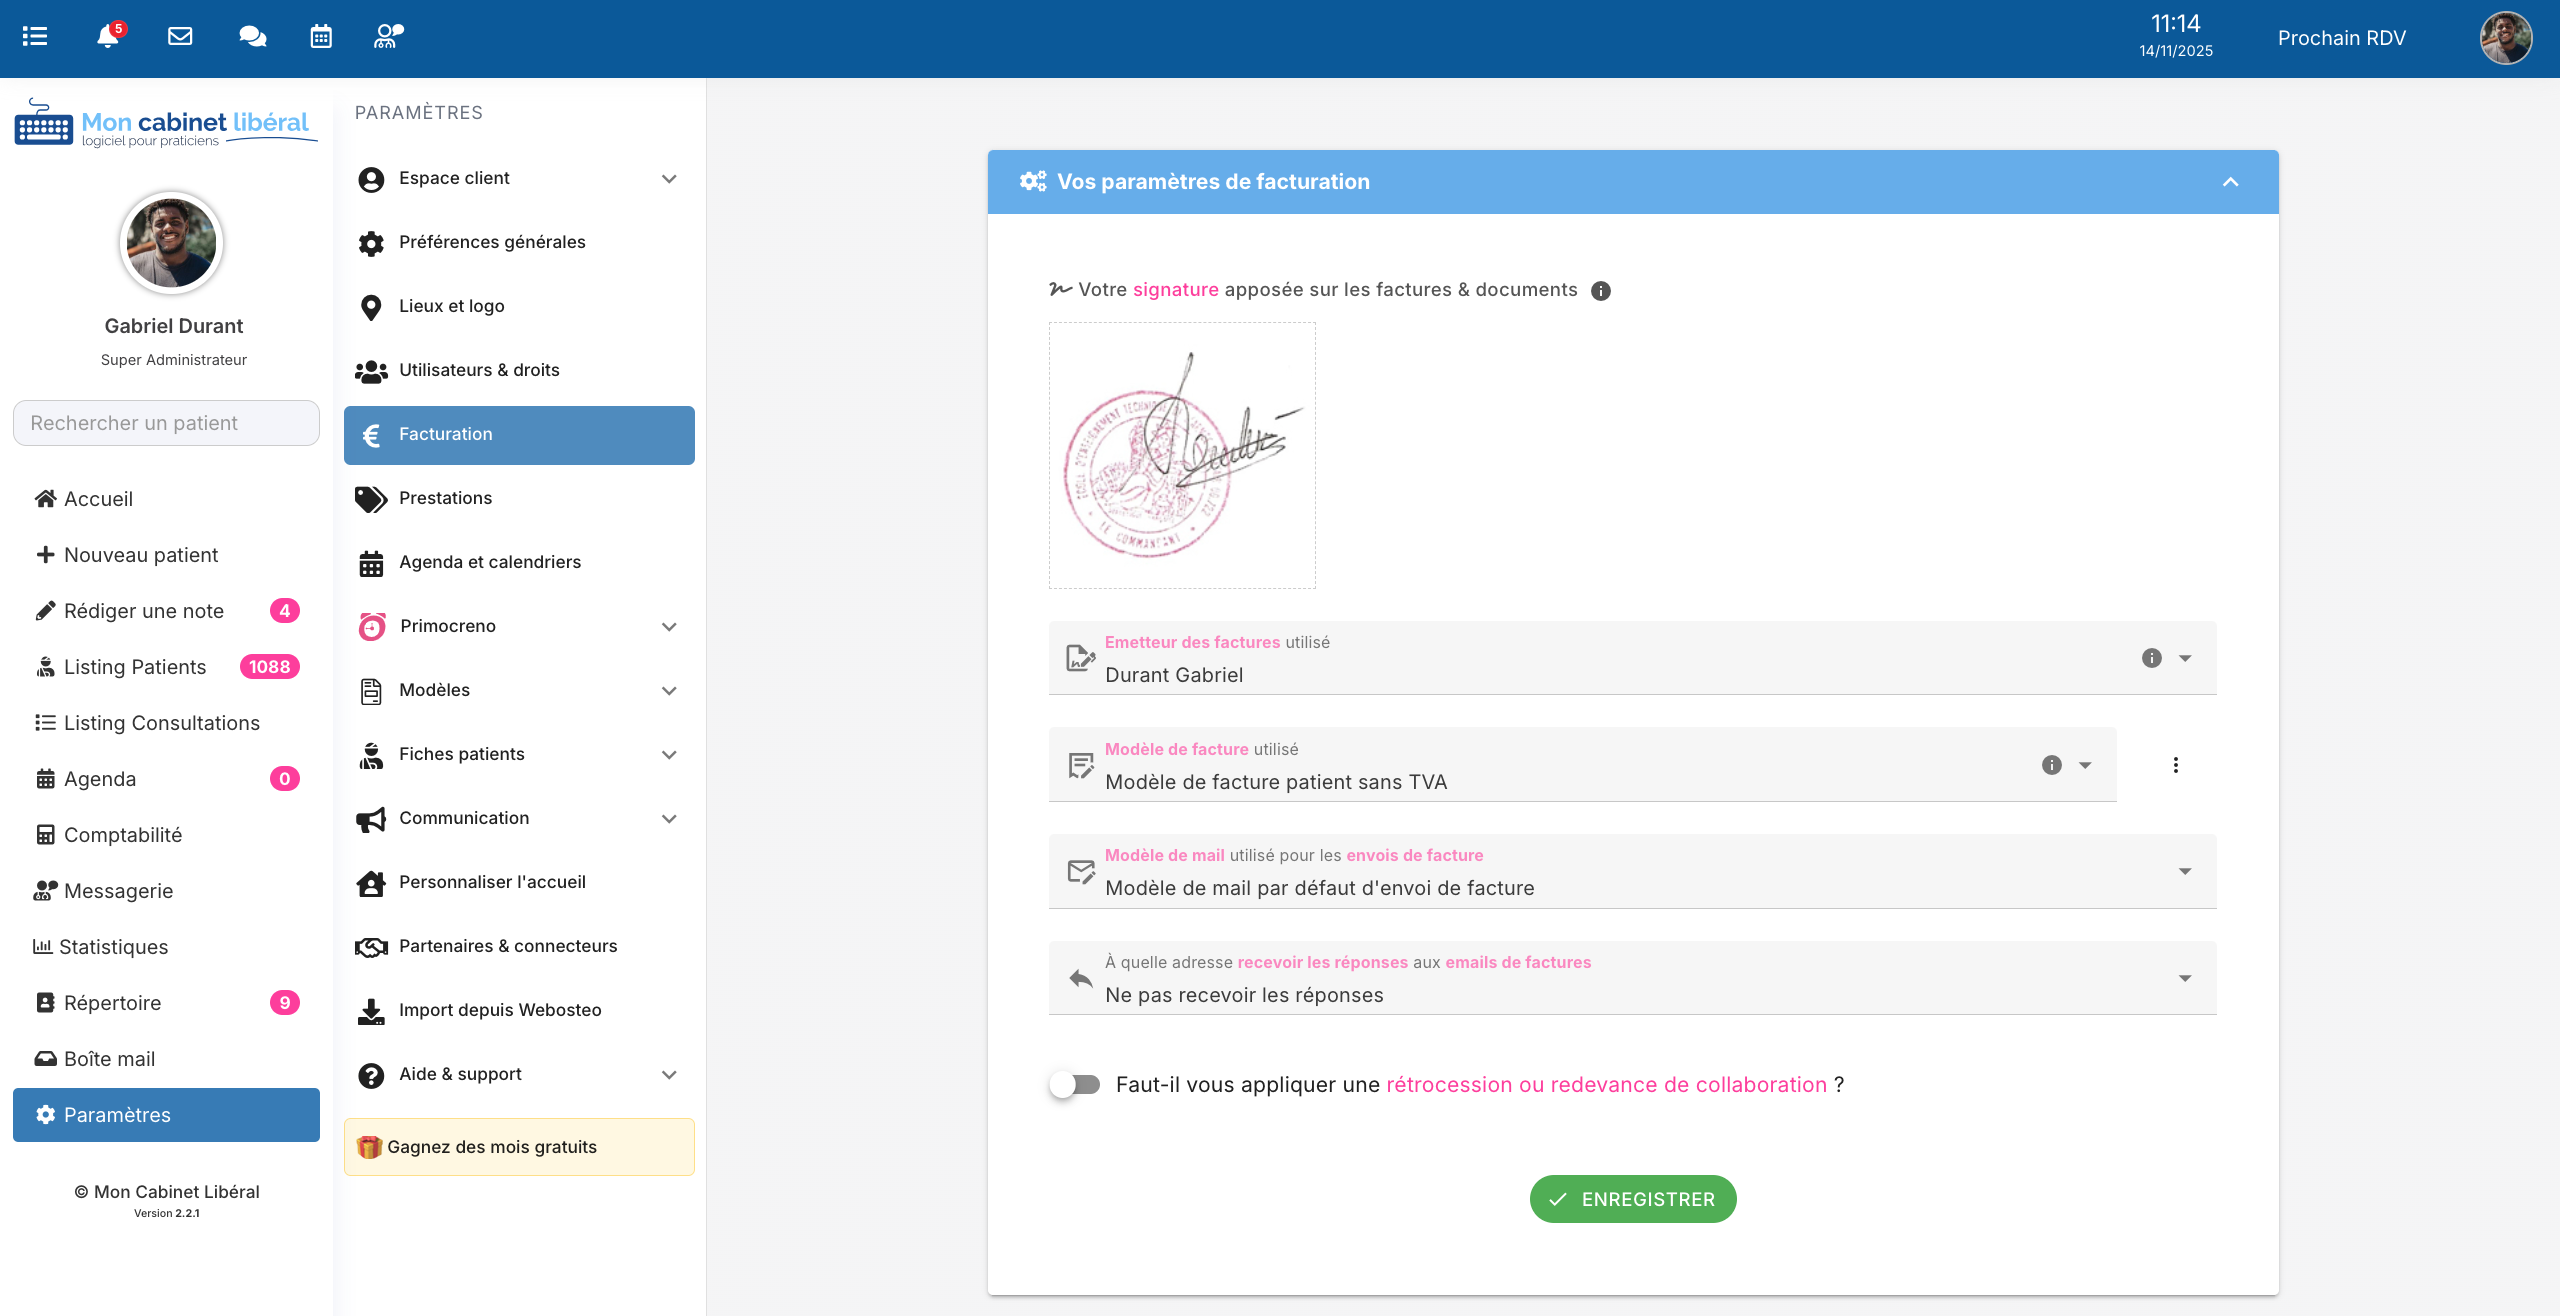Click the info icon next to signature label
Screen dimensions: 2560x1316
tap(1600, 291)
